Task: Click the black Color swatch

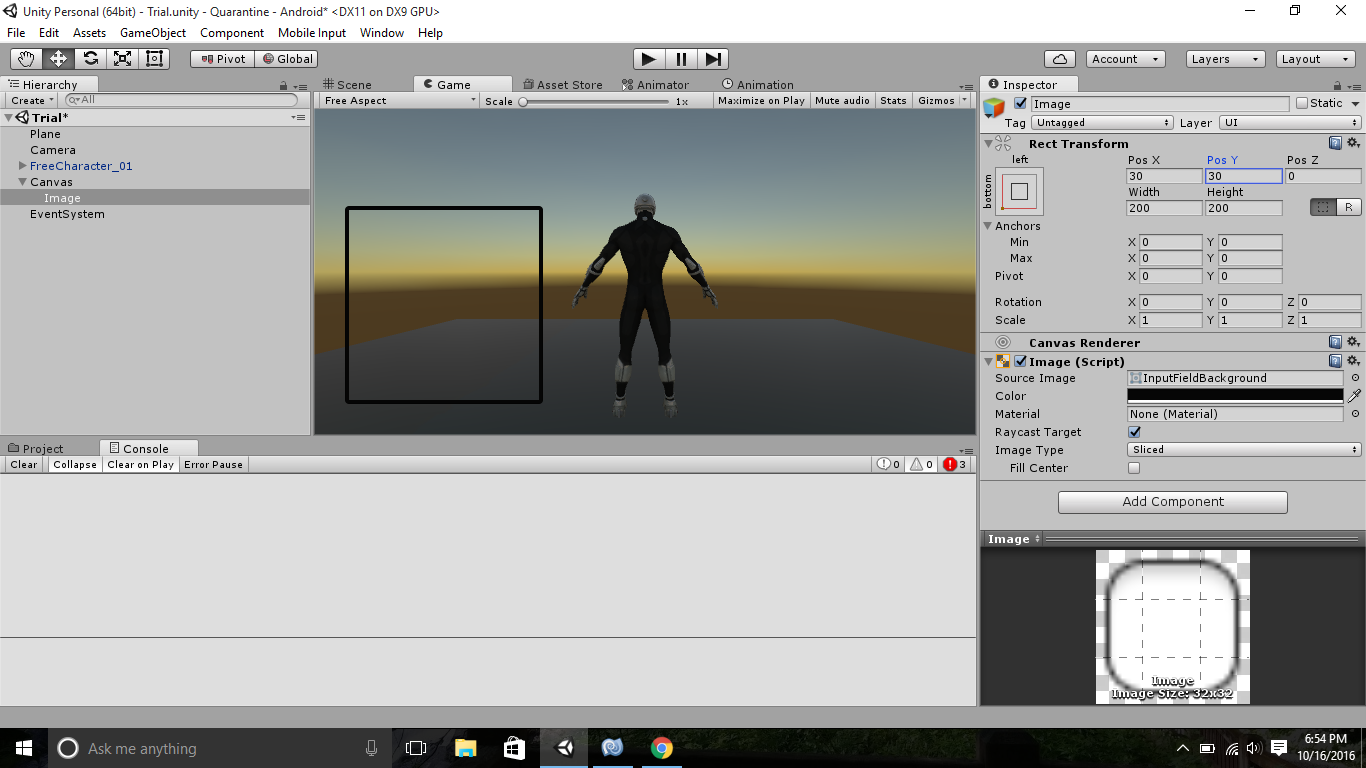Action: click(1235, 396)
